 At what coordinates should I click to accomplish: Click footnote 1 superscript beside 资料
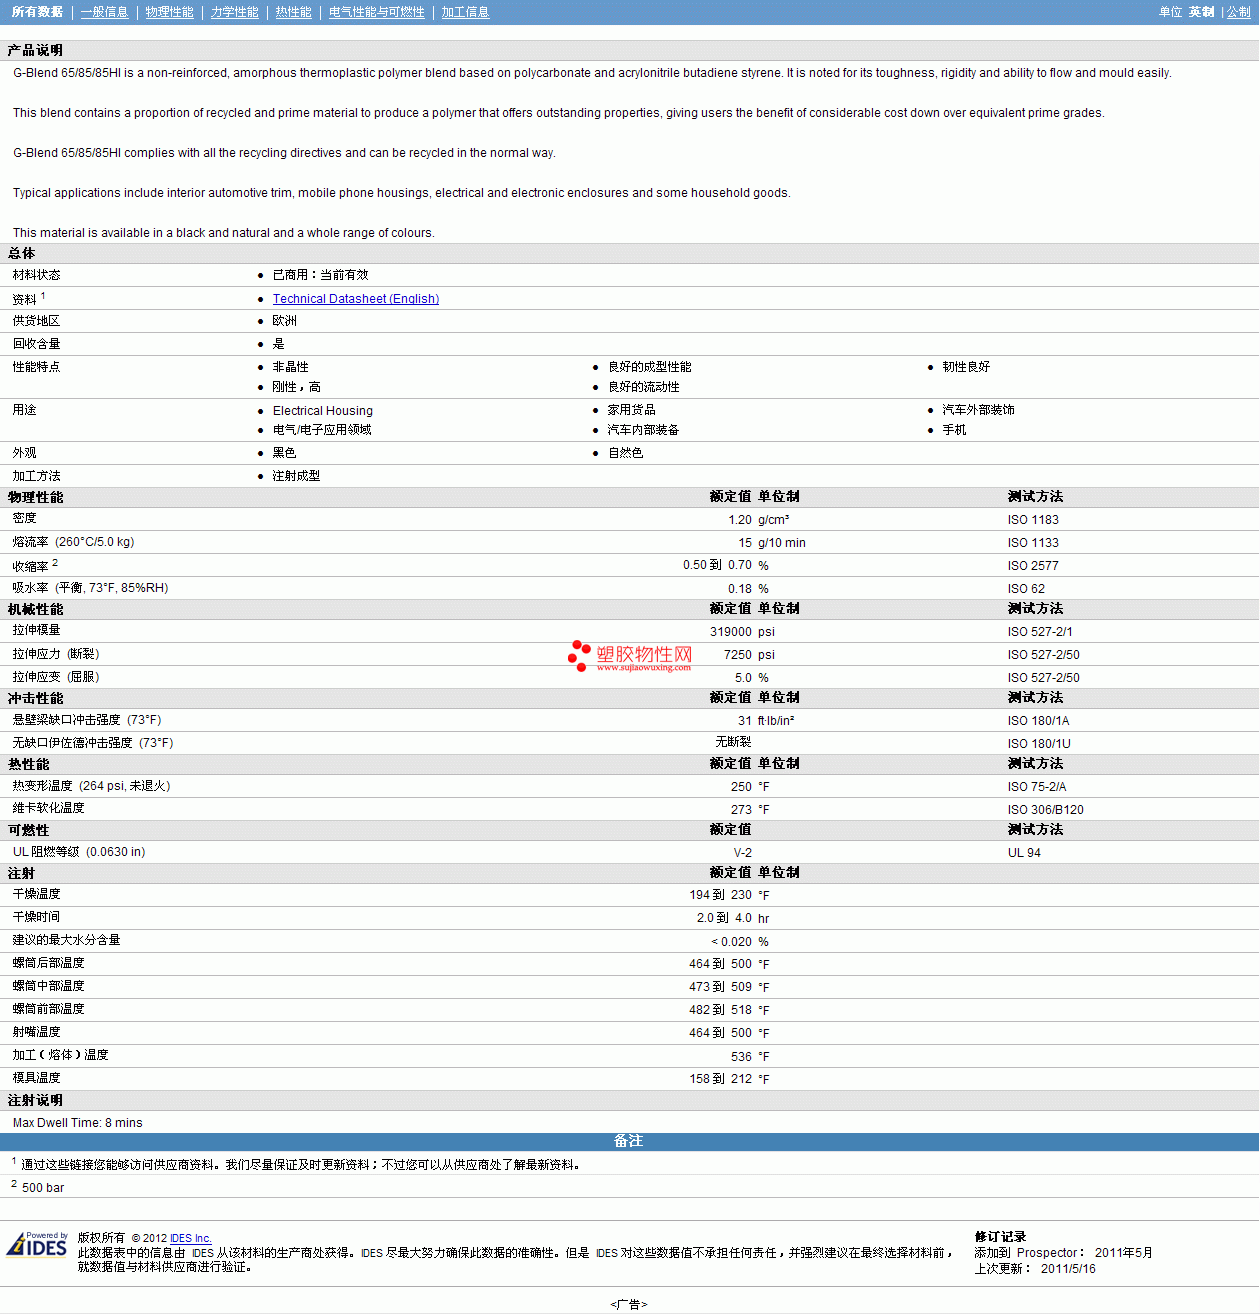[43, 296]
